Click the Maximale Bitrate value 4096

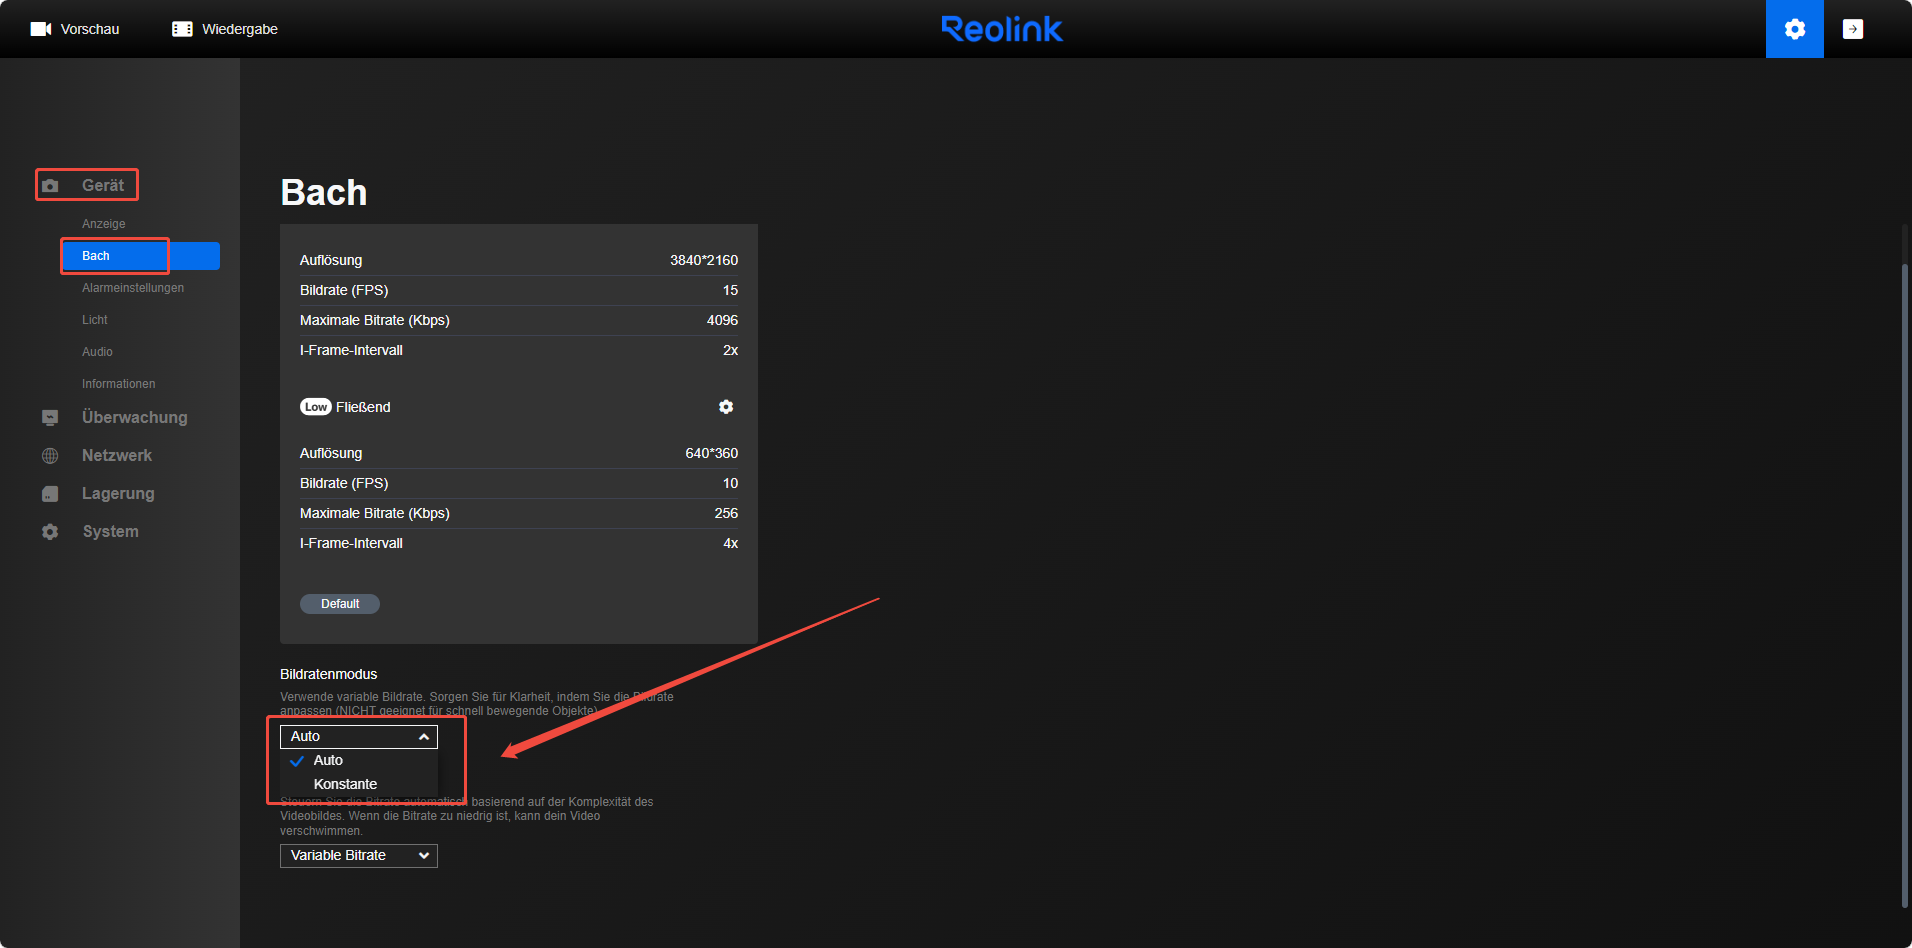(722, 320)
